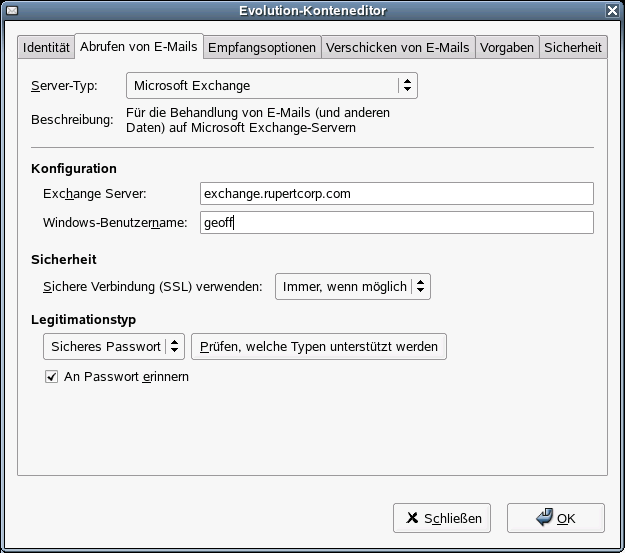Click 'Prüfen, welche Typen unterstützt werden' button
Screen dimensions: 625x553
(319, 347)
